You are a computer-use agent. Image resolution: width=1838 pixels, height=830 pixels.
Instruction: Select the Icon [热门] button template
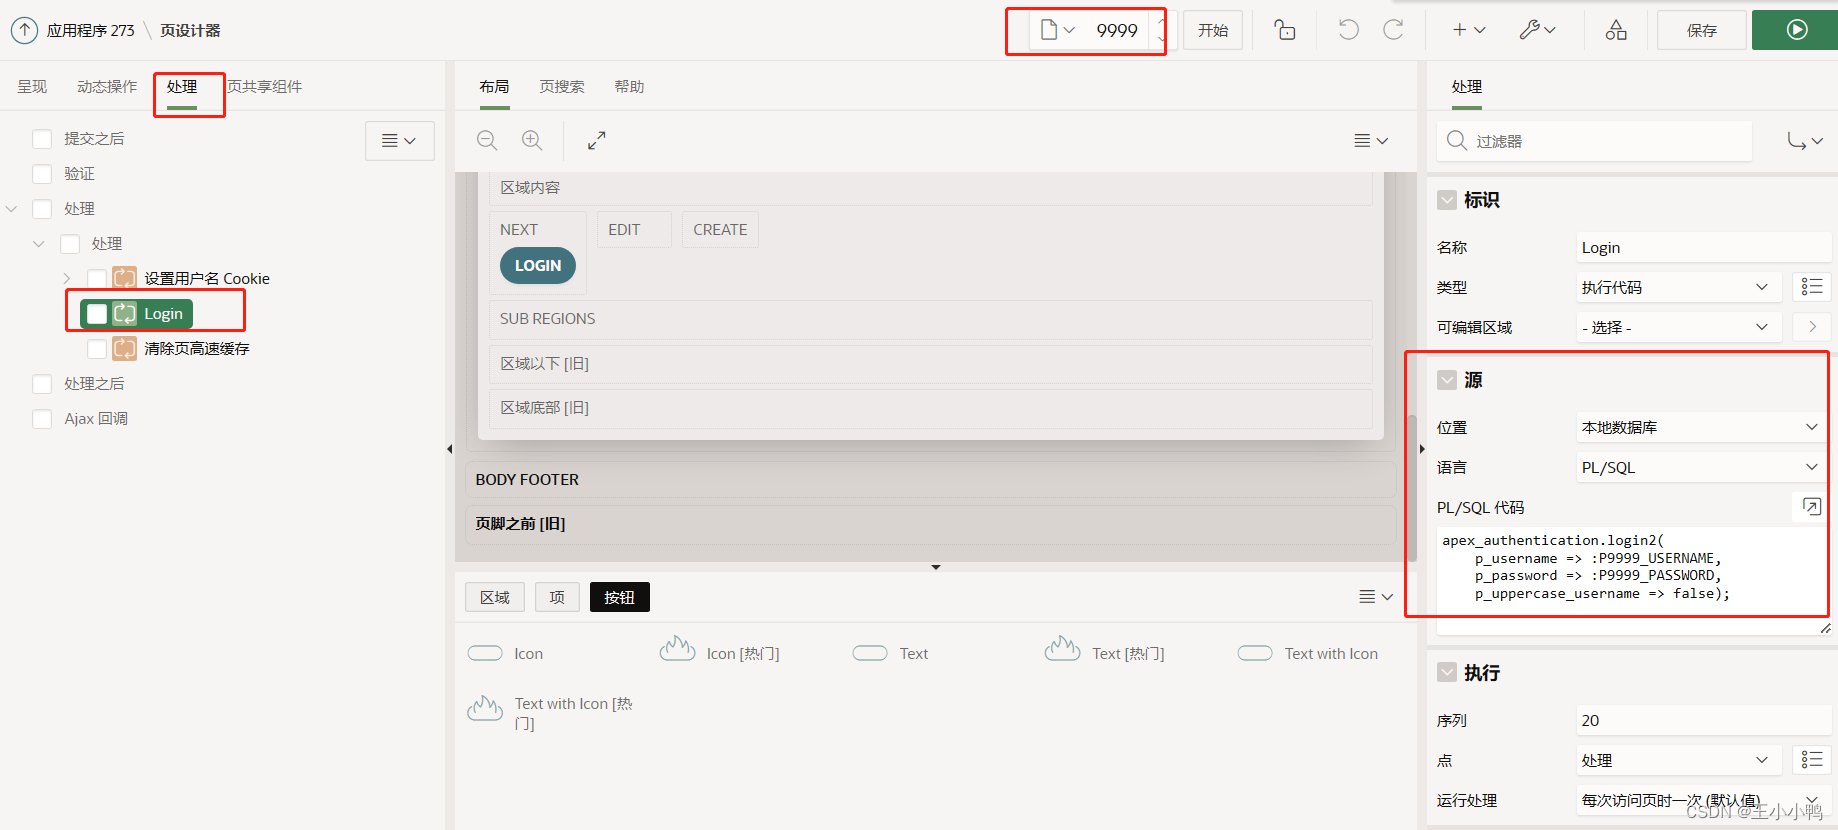(720, 652)
